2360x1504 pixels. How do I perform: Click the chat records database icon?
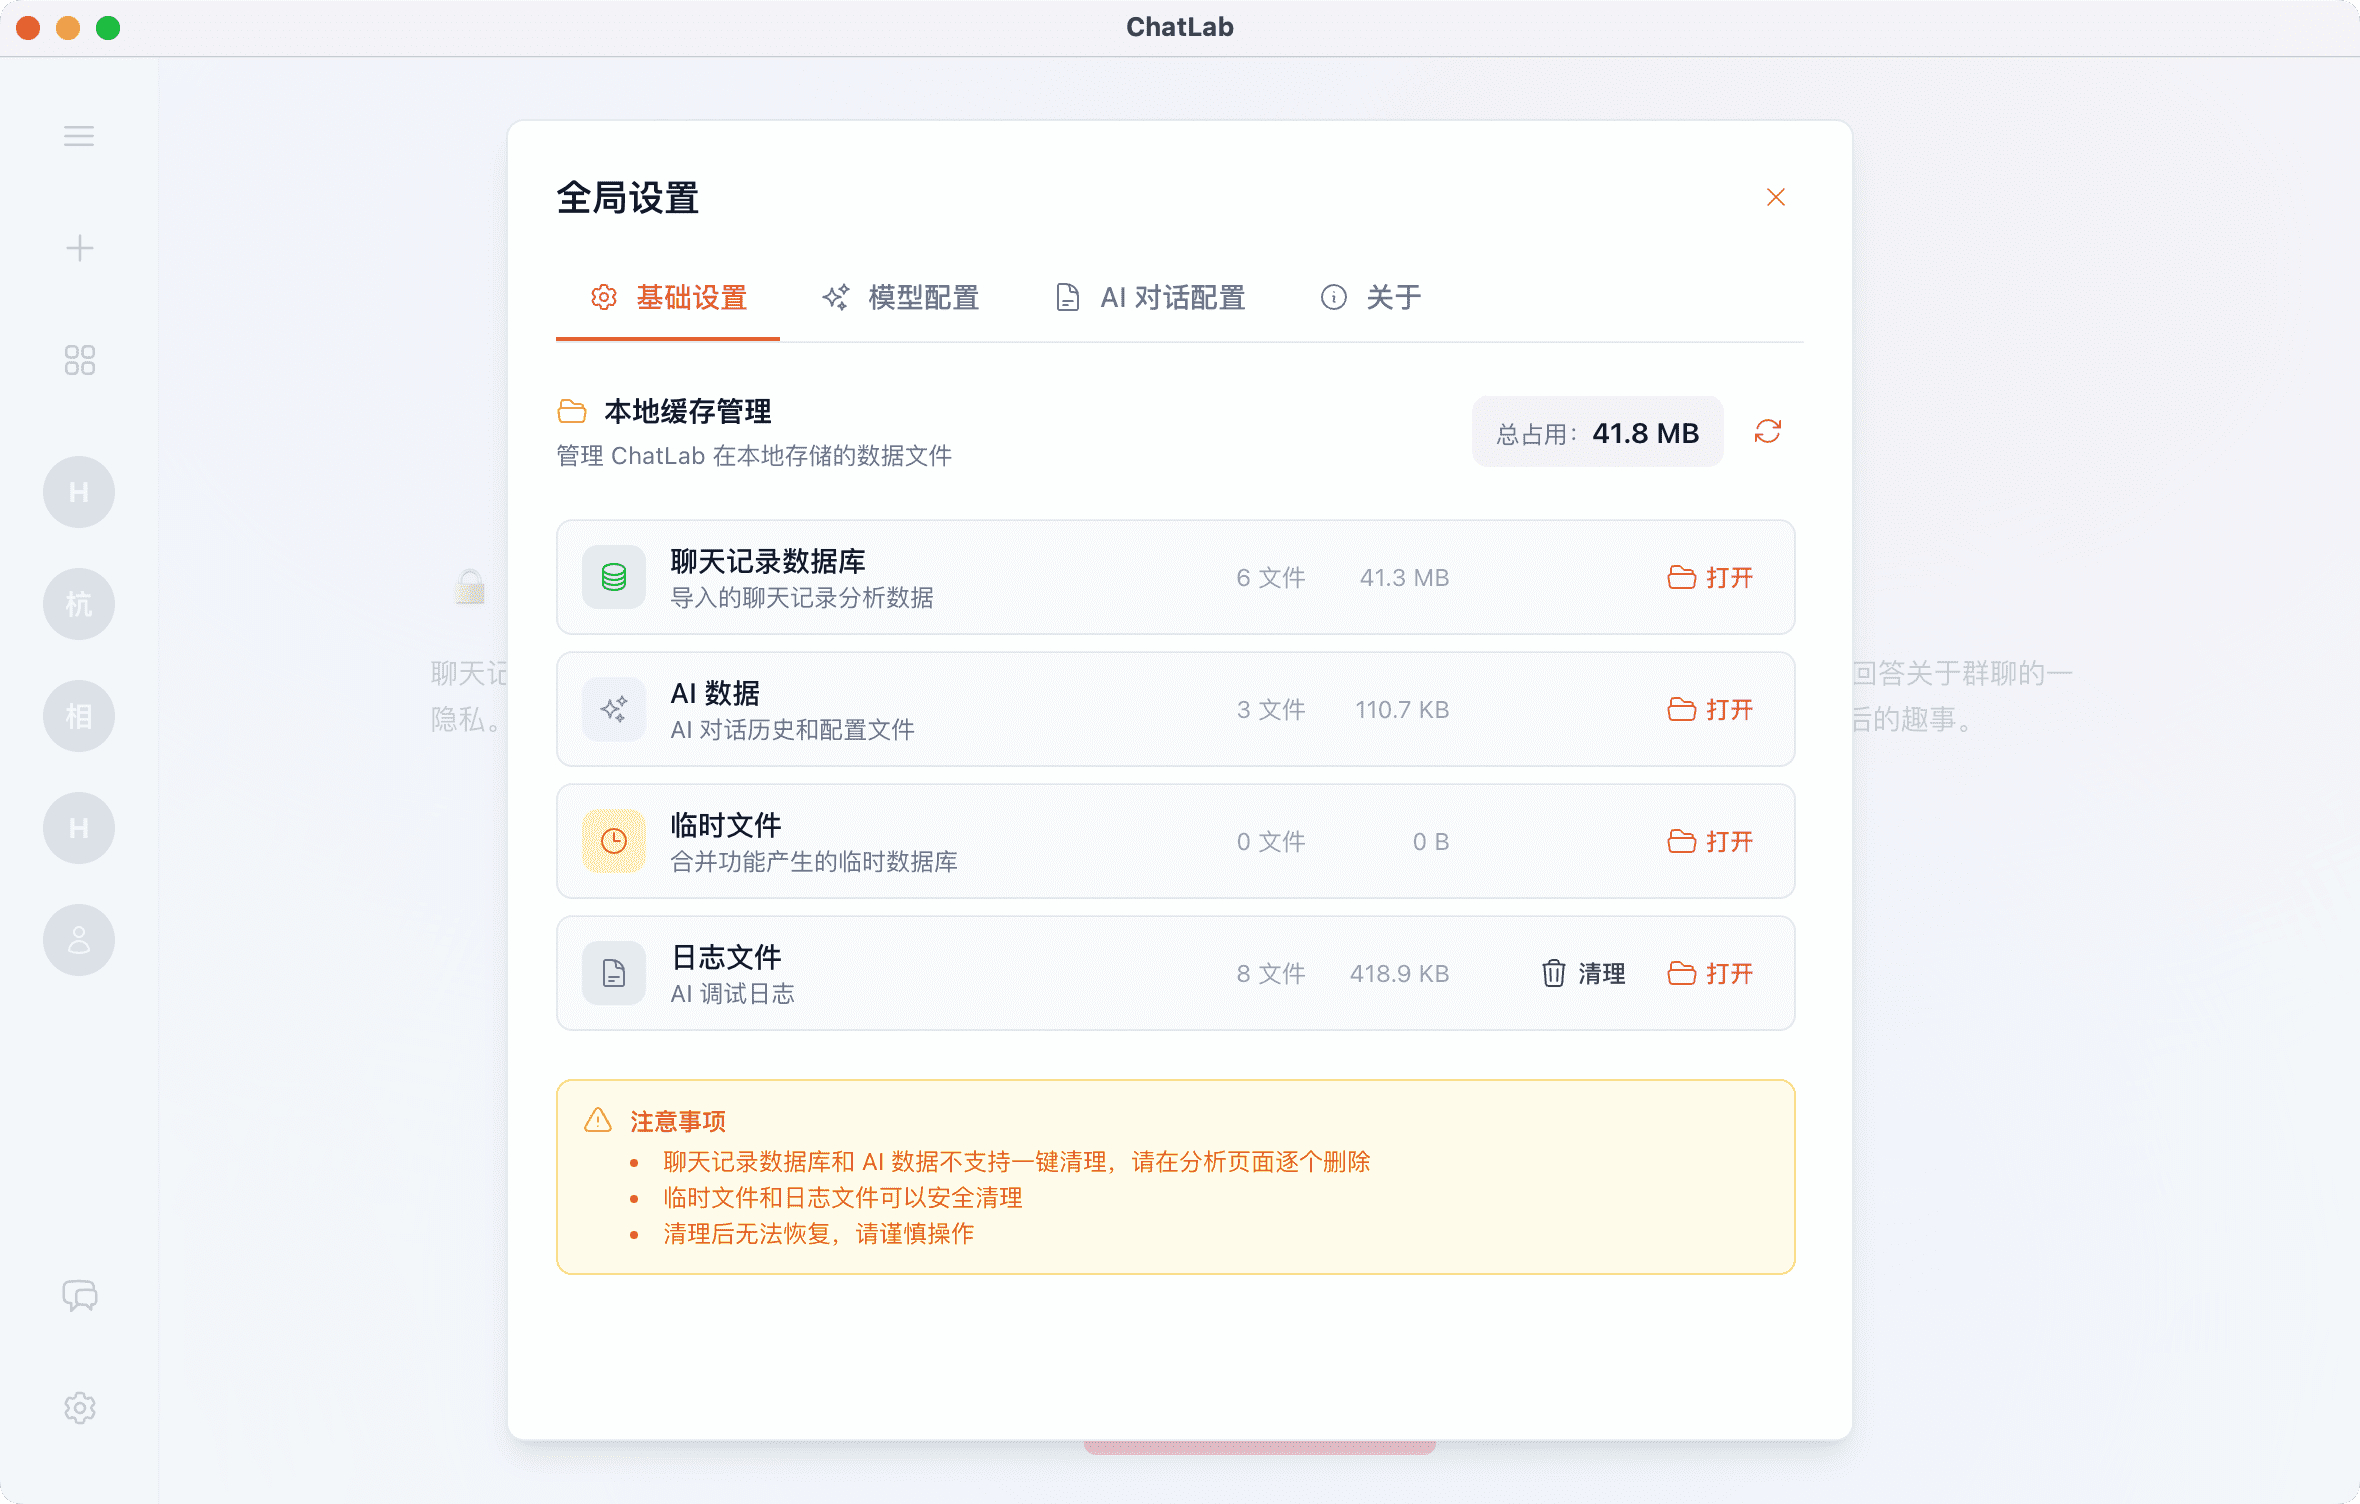[x=613, y=577]
